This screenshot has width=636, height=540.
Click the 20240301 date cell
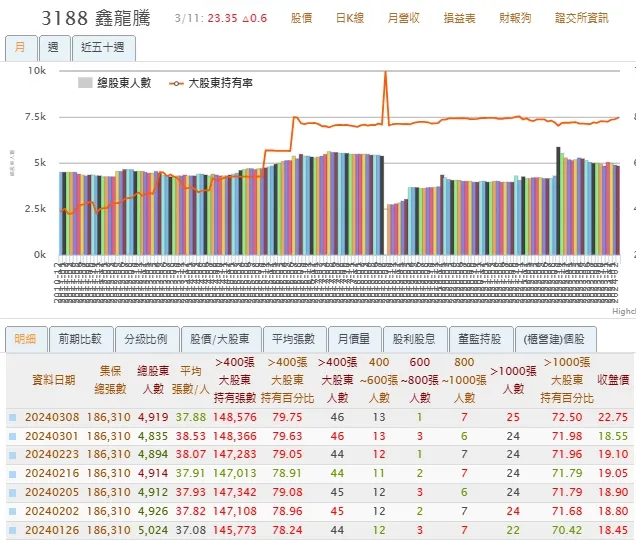pyautogui.click(x=52, y=436)
